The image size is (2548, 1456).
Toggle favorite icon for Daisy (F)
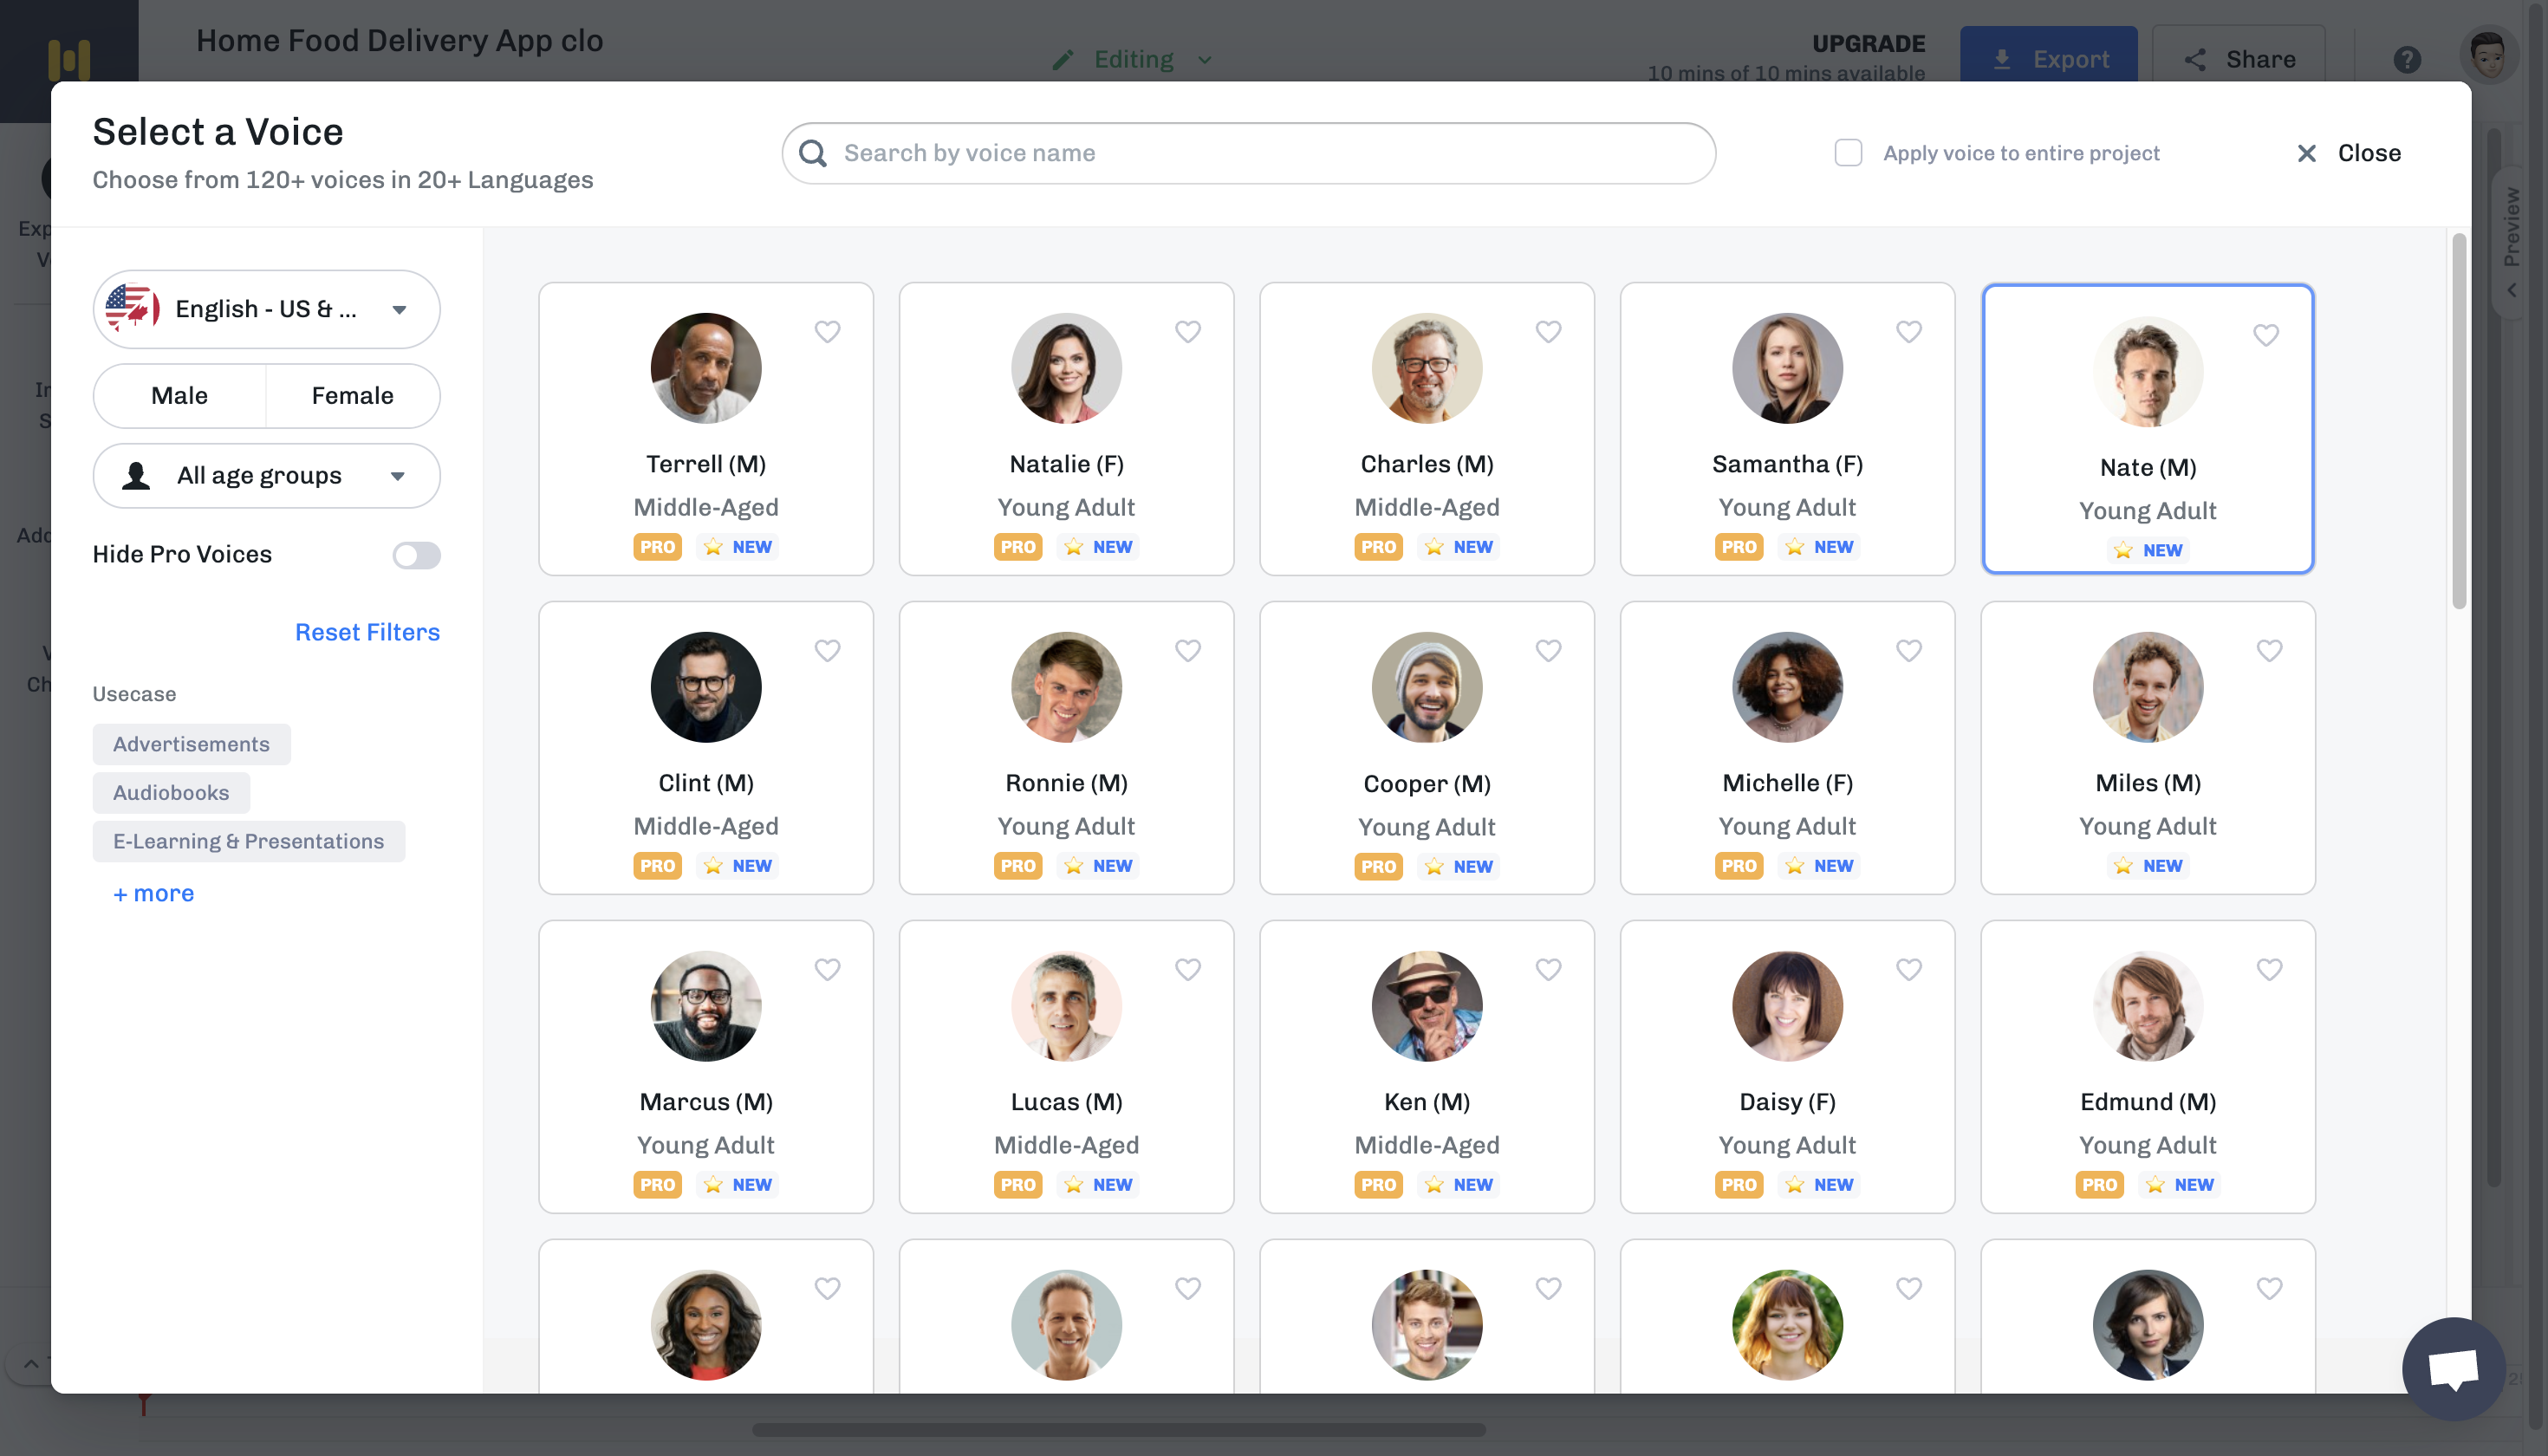pos(1908,970)
